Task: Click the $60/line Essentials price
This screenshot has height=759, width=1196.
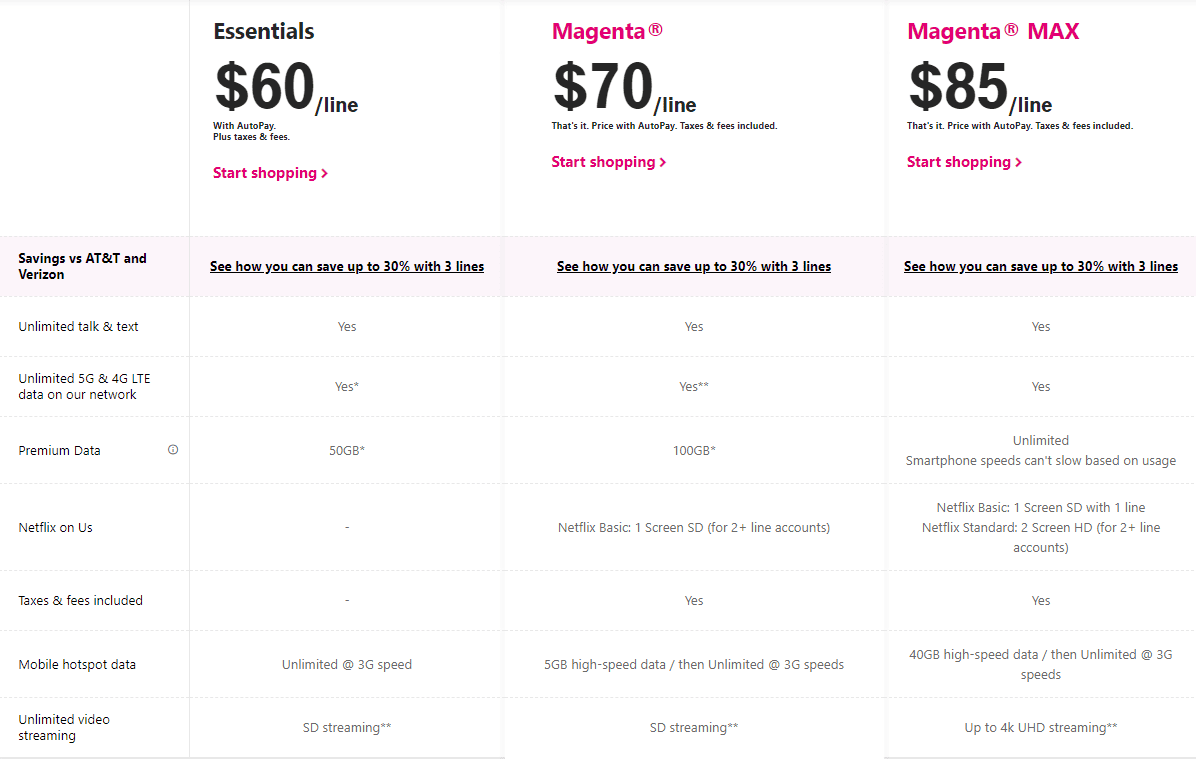Action: click(x=286, y=90)
